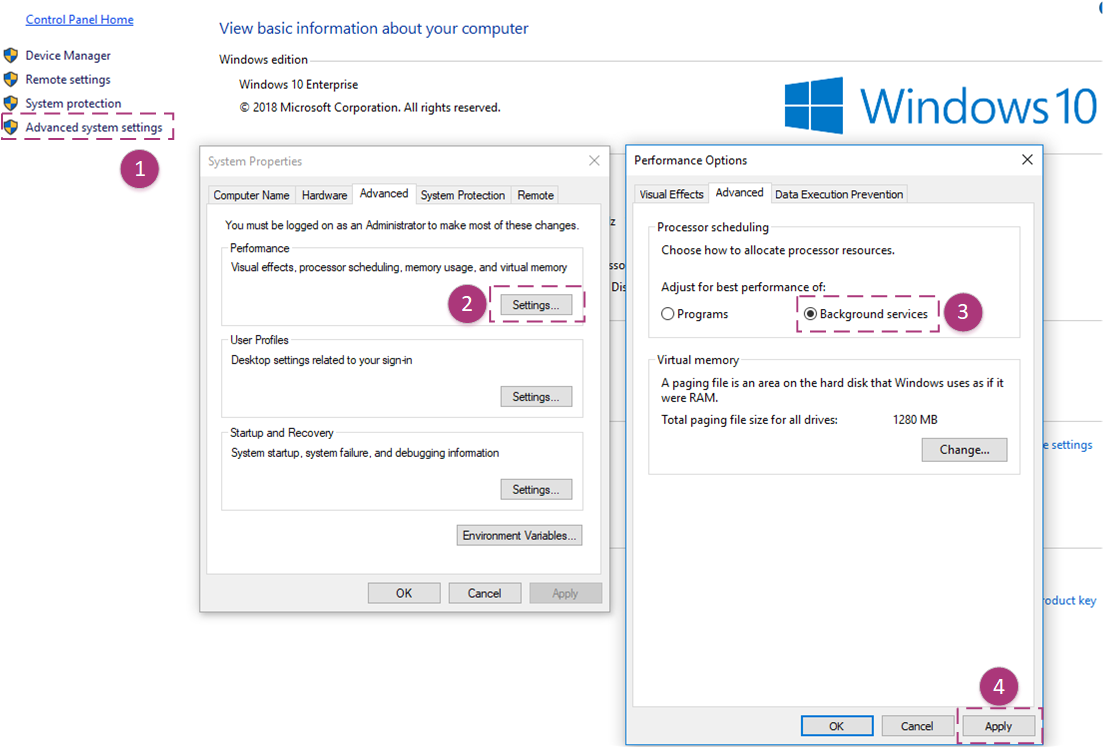1104x748 pixels.
Task: Open User Profiles Settings button
Action: (x=536, y=397)
